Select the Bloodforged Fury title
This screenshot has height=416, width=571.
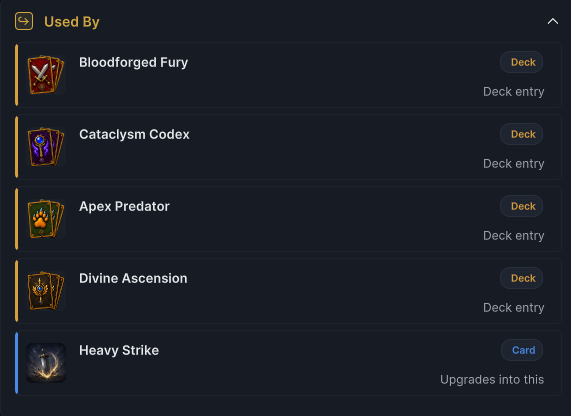point(133,62)
